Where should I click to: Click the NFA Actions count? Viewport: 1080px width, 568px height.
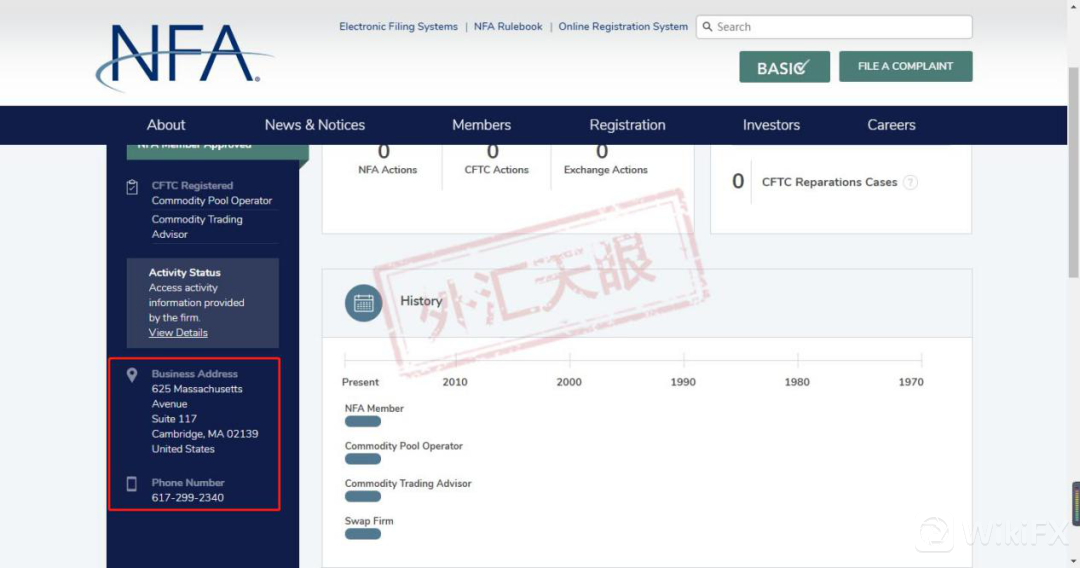pyautogui.click(x=384, y=151)
